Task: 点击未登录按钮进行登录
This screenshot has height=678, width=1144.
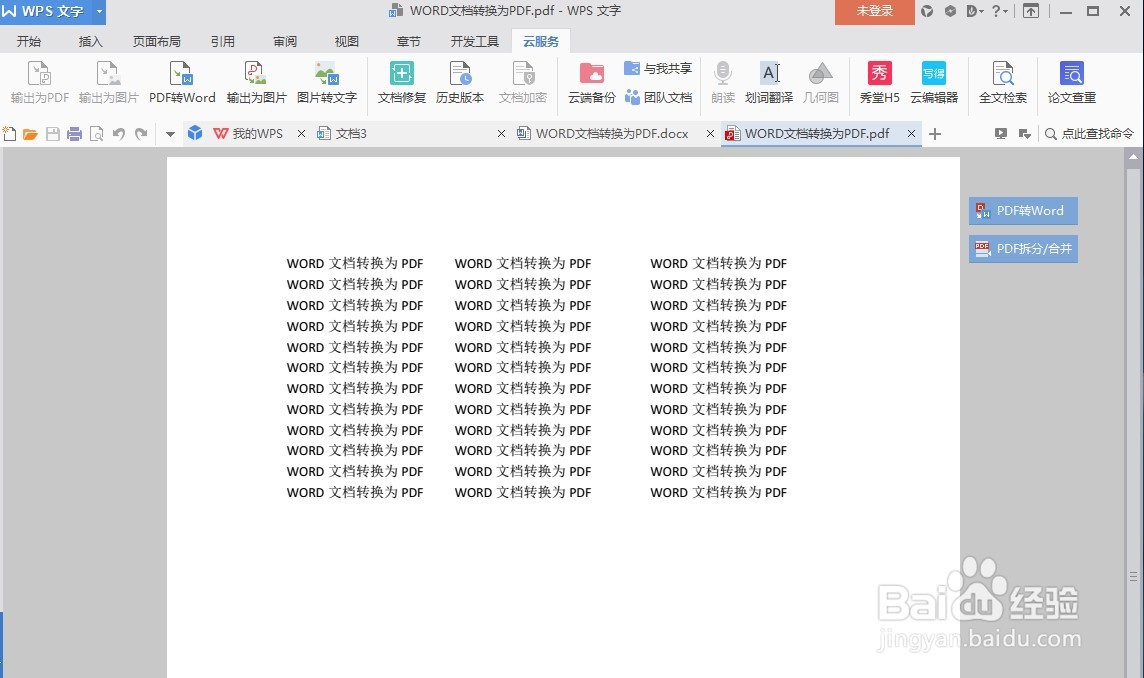Action: 874,12
